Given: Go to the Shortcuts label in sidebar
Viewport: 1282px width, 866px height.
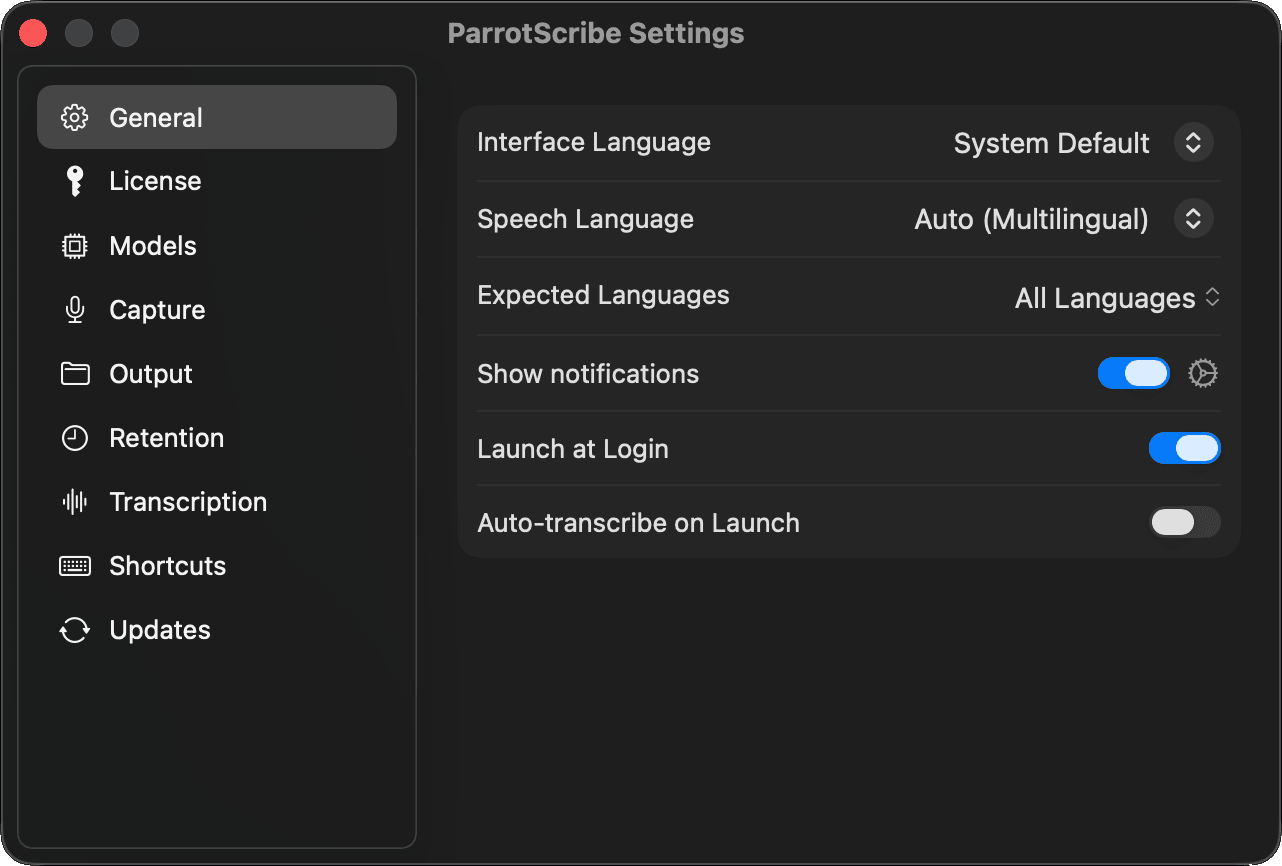Looking at the screenshot, I should coord(167,566).
